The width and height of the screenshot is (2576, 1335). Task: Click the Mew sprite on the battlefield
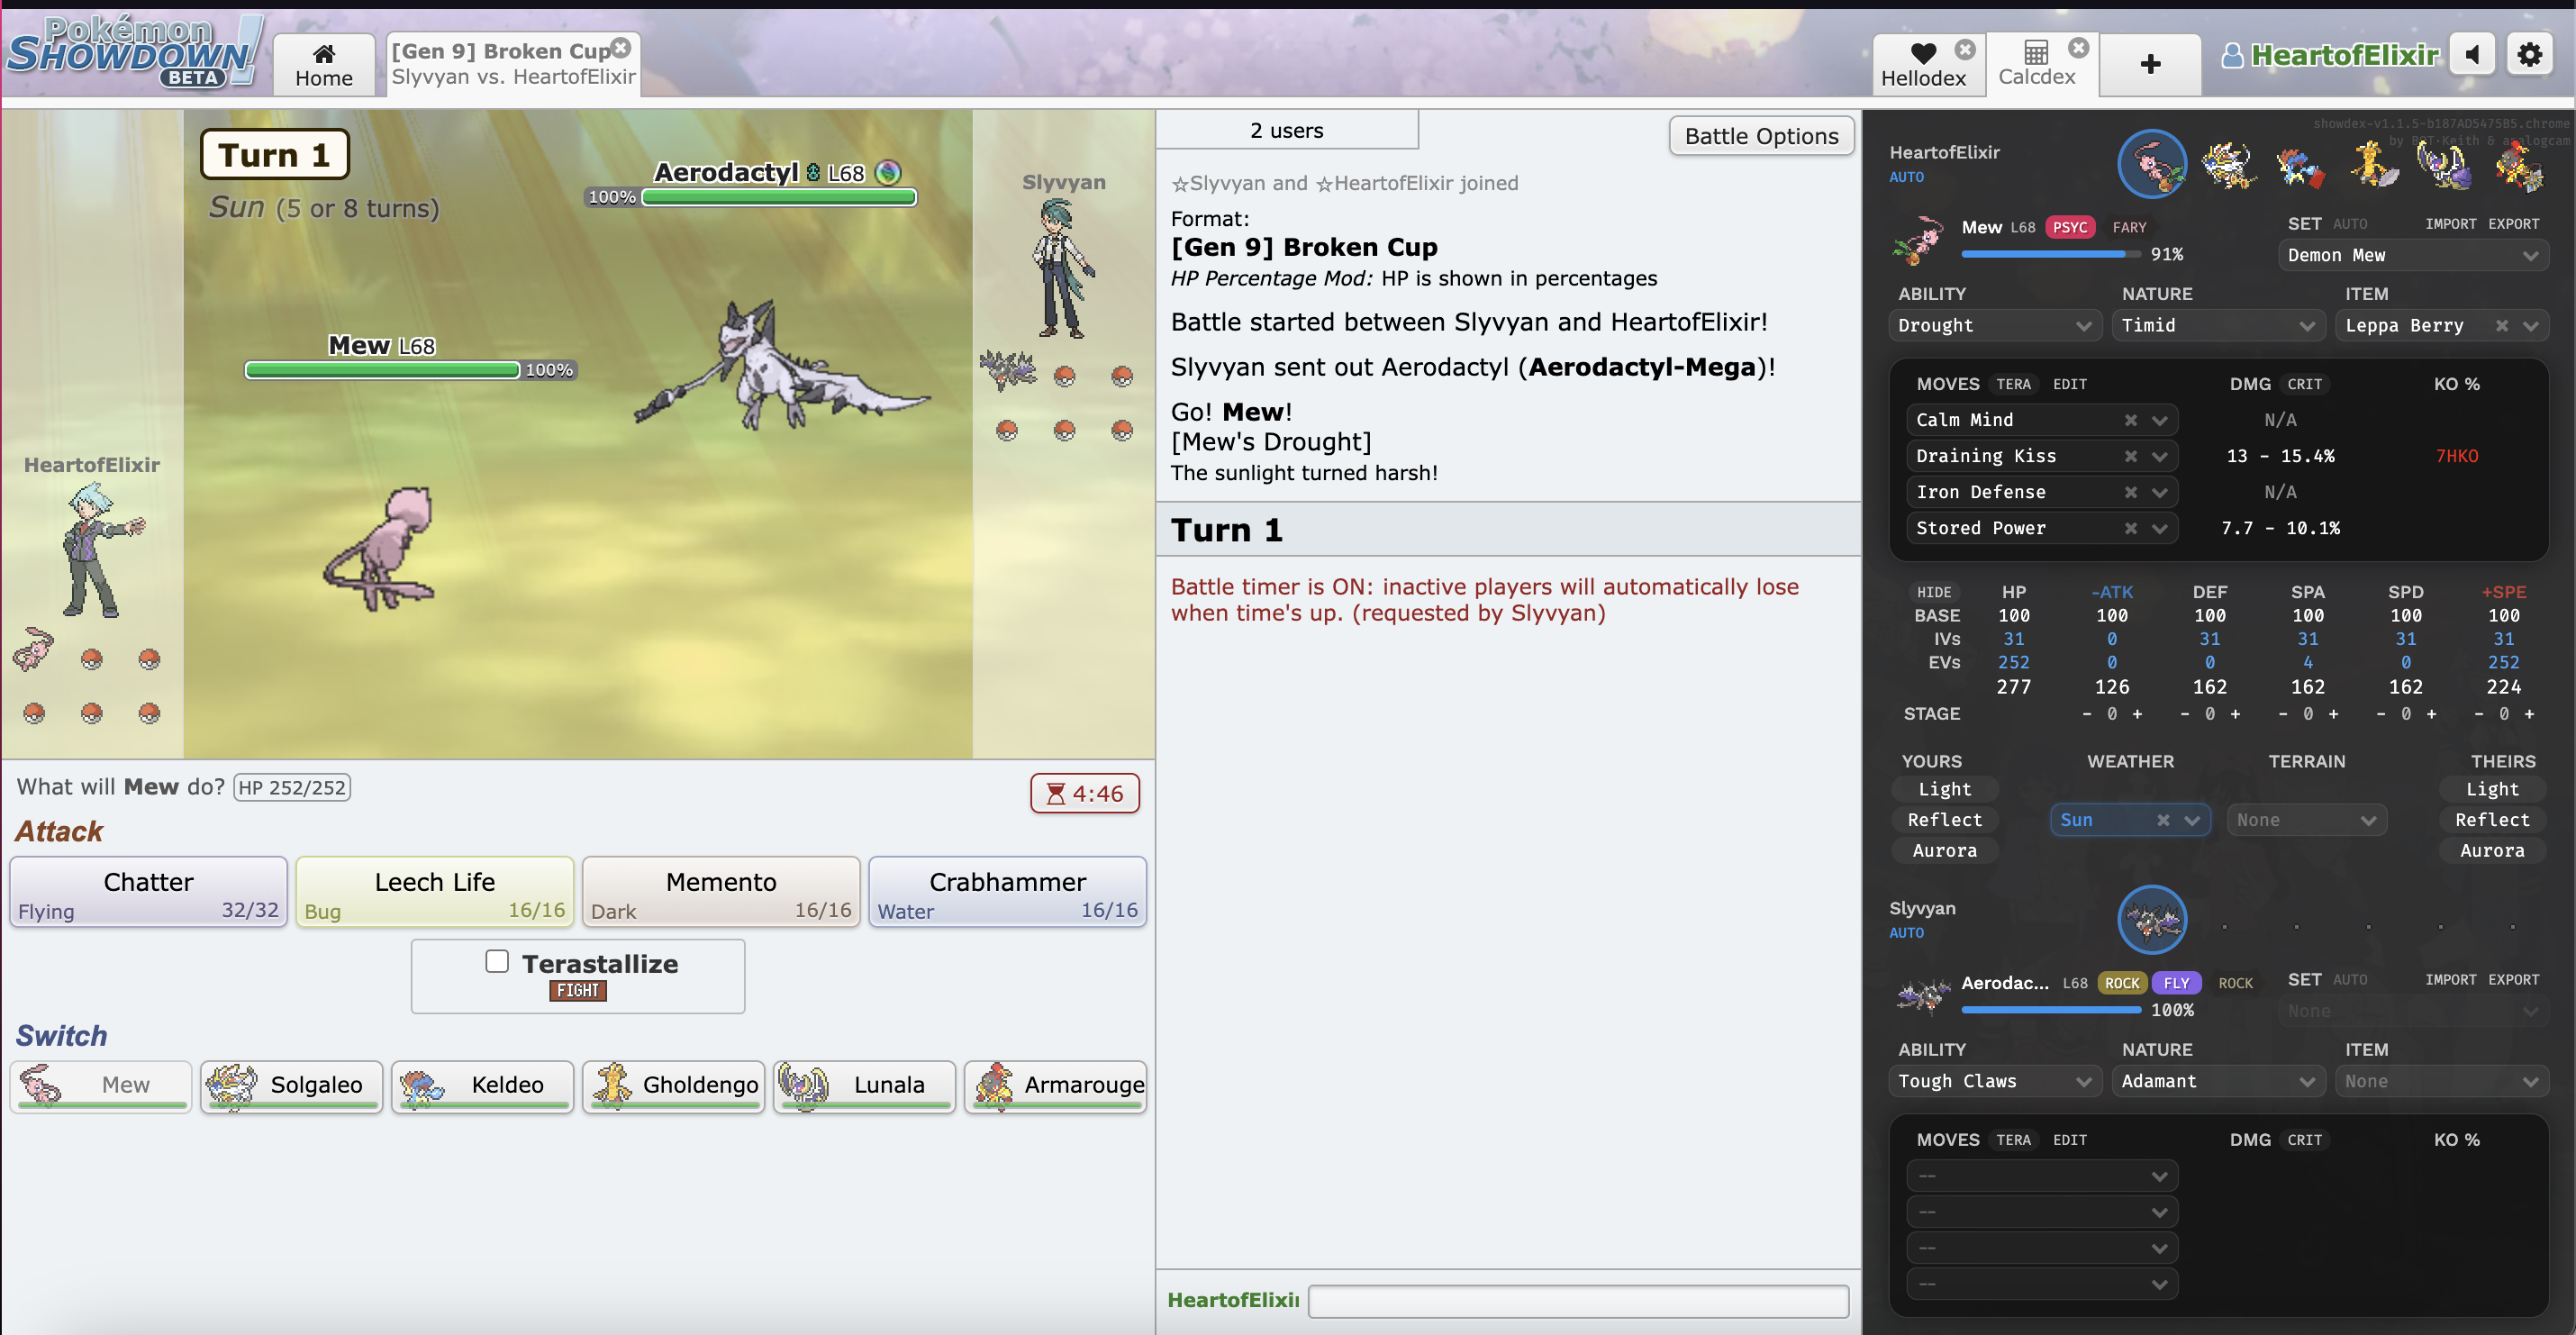(x=381, y=547)
